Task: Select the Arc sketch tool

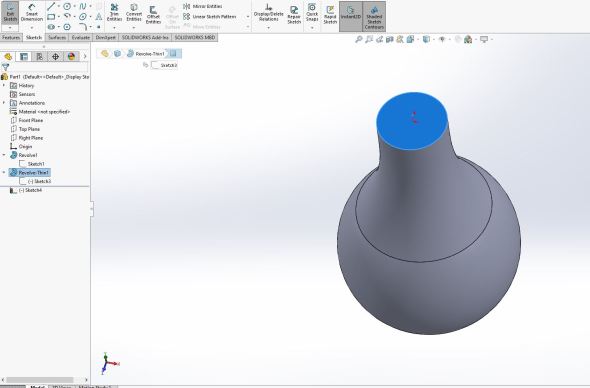Action: coord(67,17)
